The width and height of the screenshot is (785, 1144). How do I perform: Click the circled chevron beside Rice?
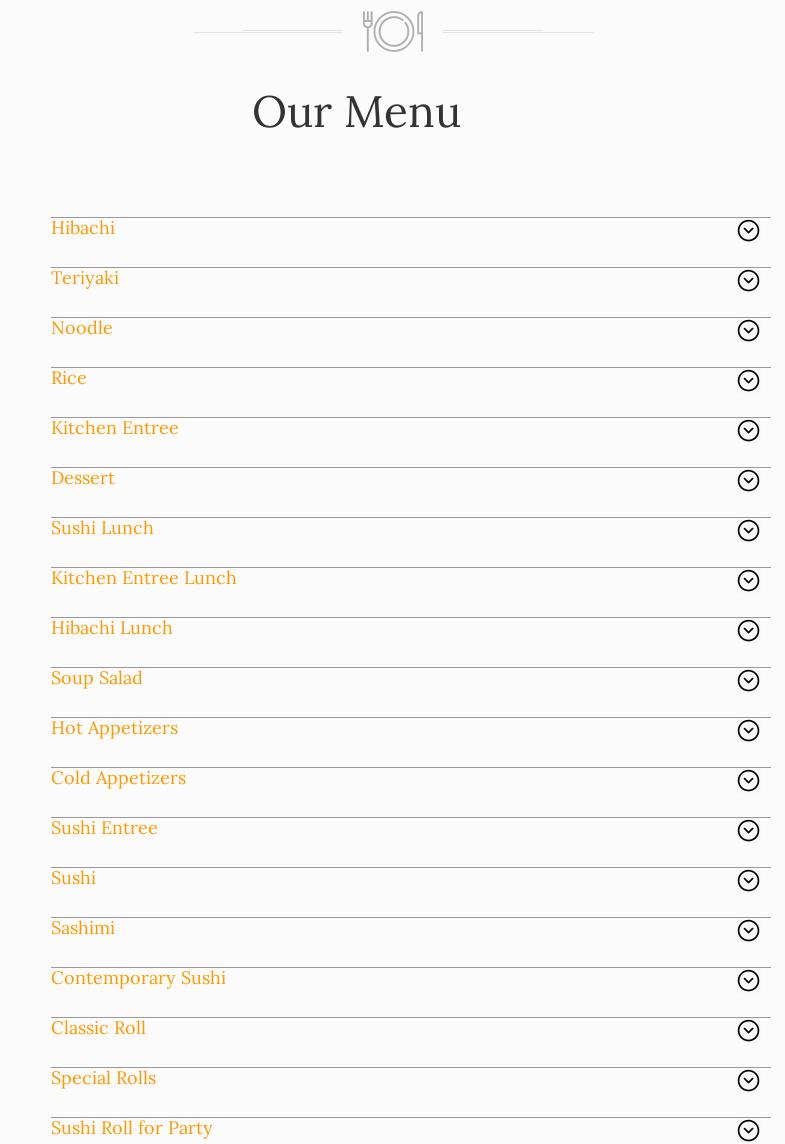pos(748,381)
